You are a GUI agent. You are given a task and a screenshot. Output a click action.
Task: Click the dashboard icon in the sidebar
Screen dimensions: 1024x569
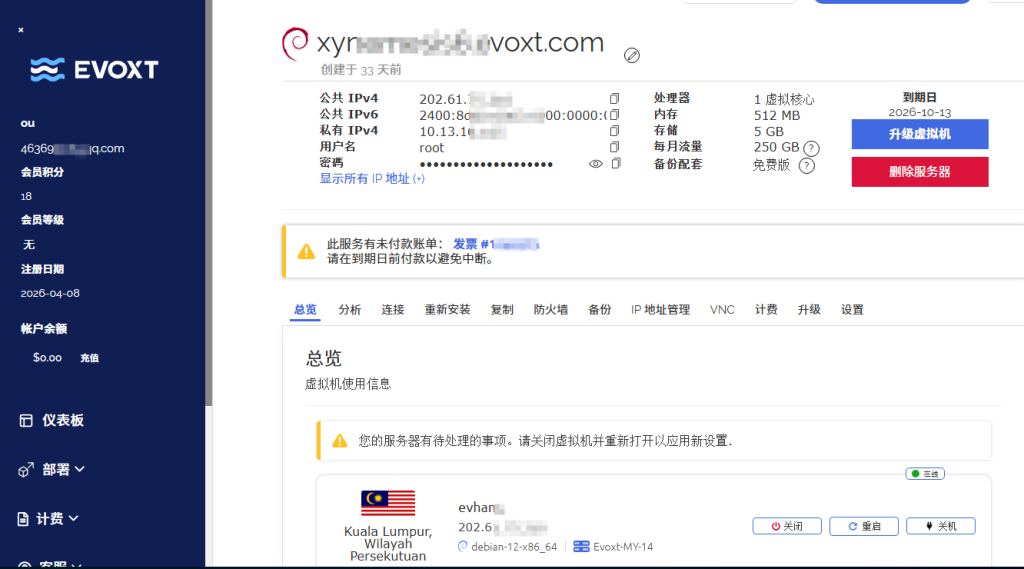point(26,421)
